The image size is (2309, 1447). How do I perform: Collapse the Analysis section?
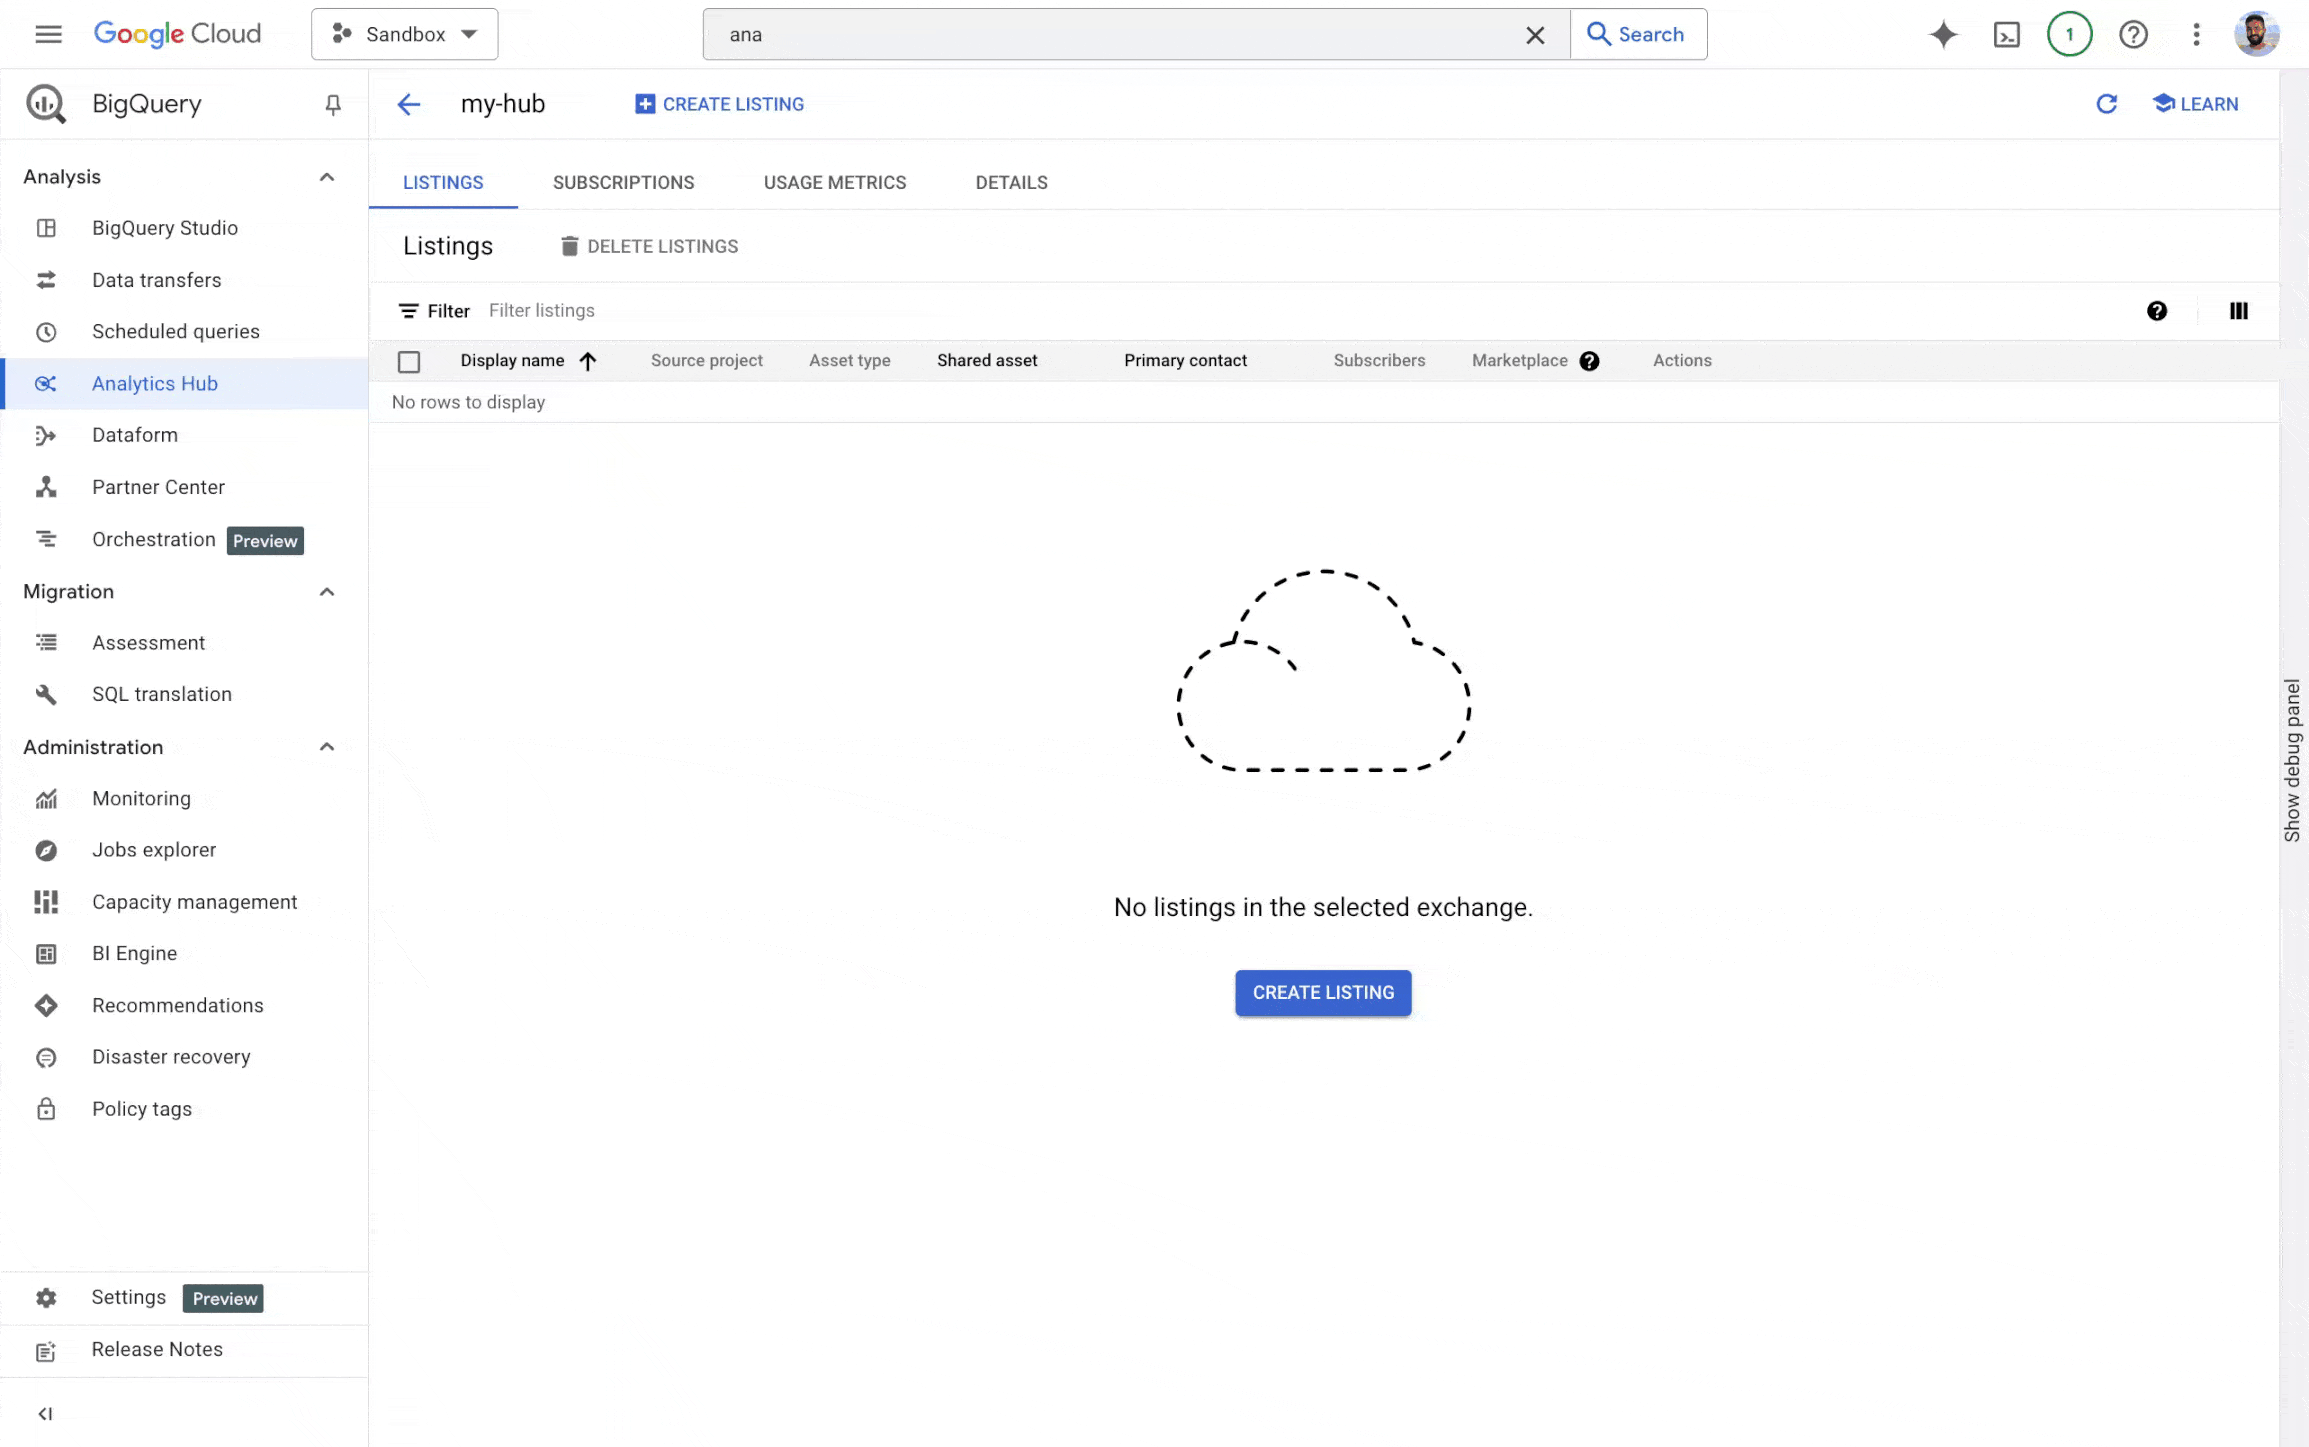(326, 177)
